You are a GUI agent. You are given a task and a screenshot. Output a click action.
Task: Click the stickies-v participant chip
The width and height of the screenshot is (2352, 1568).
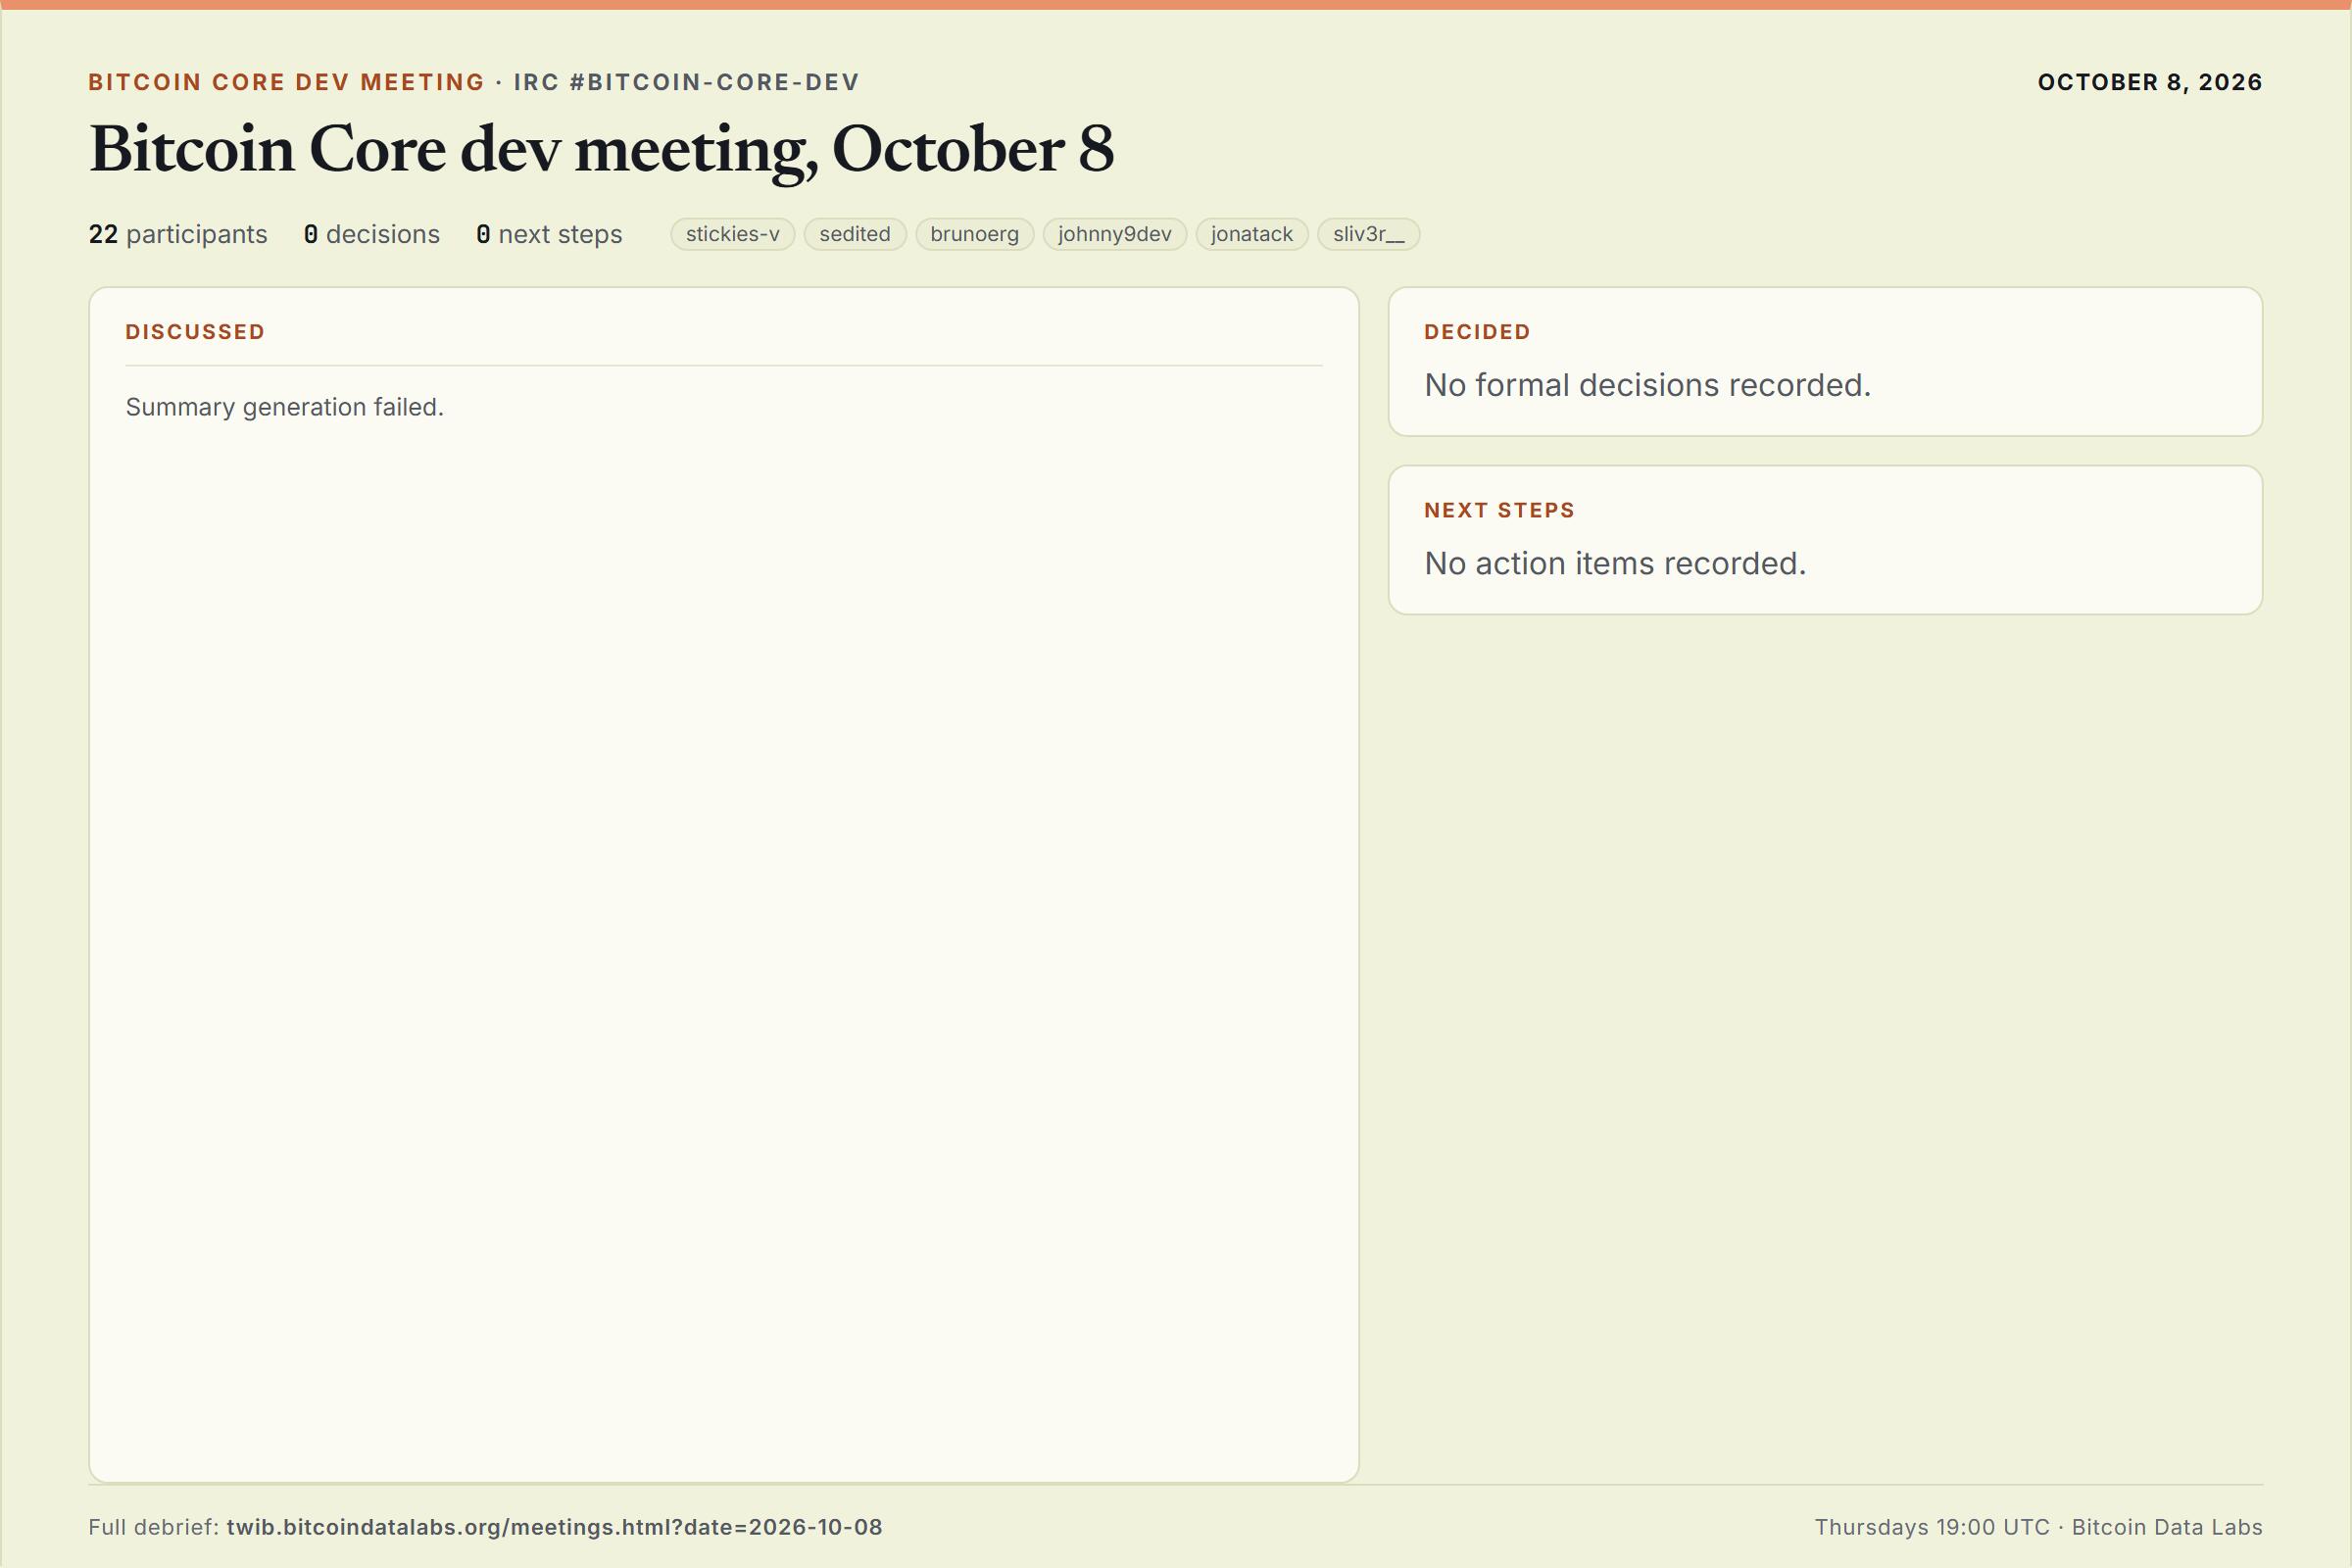click(x=732, y=234)
